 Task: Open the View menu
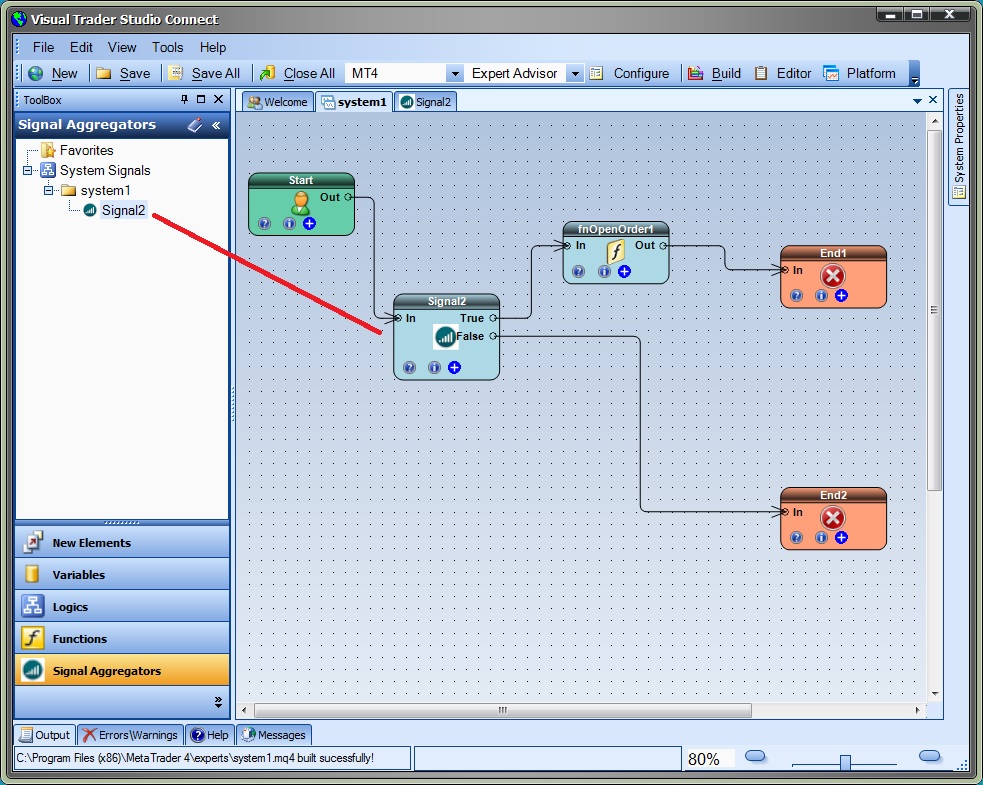click(122, 47)
